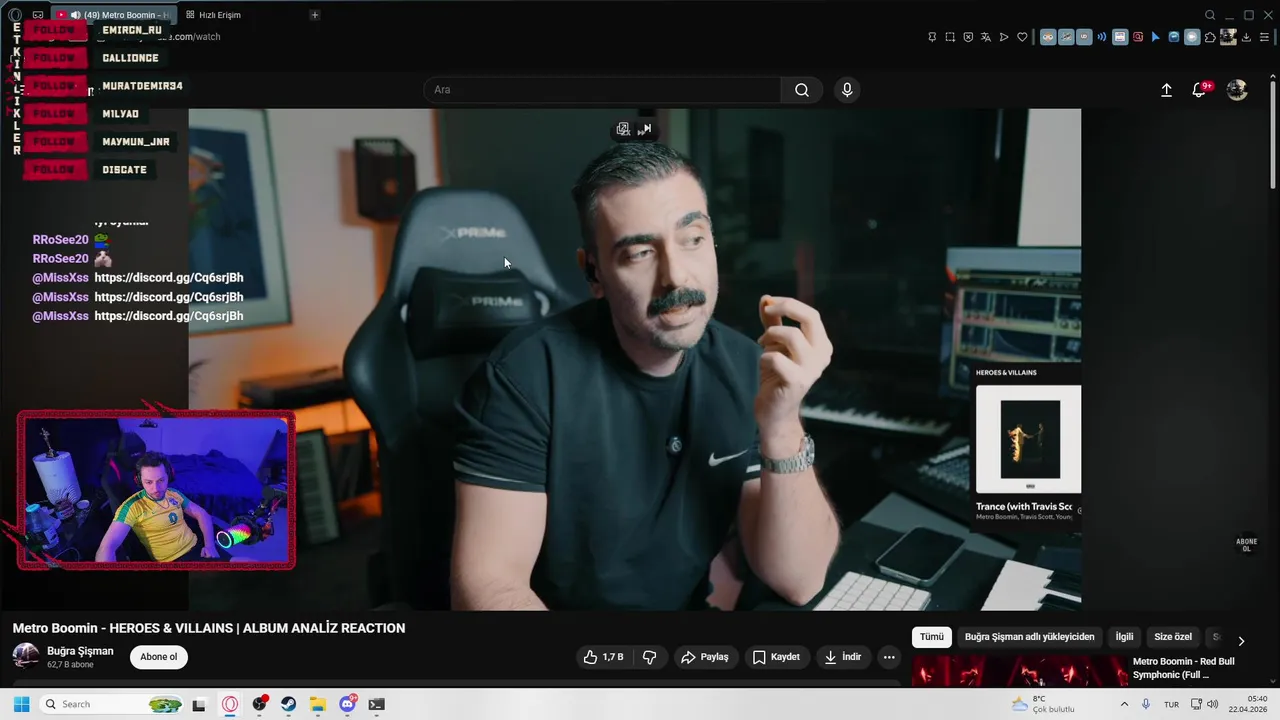
Task: Click the İndir download button
Action: point(843,657)
